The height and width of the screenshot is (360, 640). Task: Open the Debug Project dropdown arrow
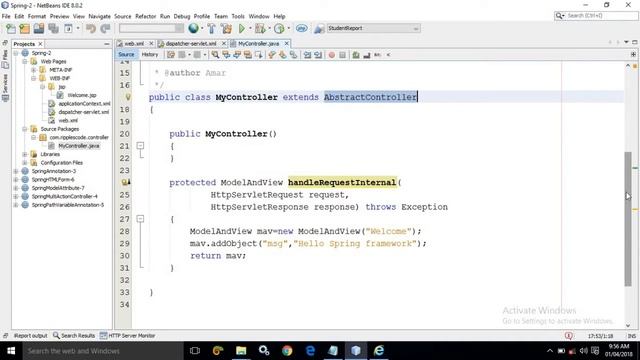tap(269, 28)
